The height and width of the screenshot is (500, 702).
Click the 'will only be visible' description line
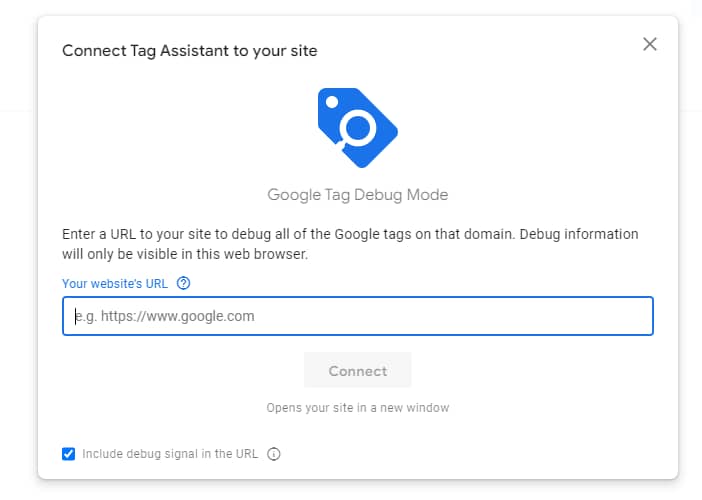pyautogui.click(x=185, y=254)
